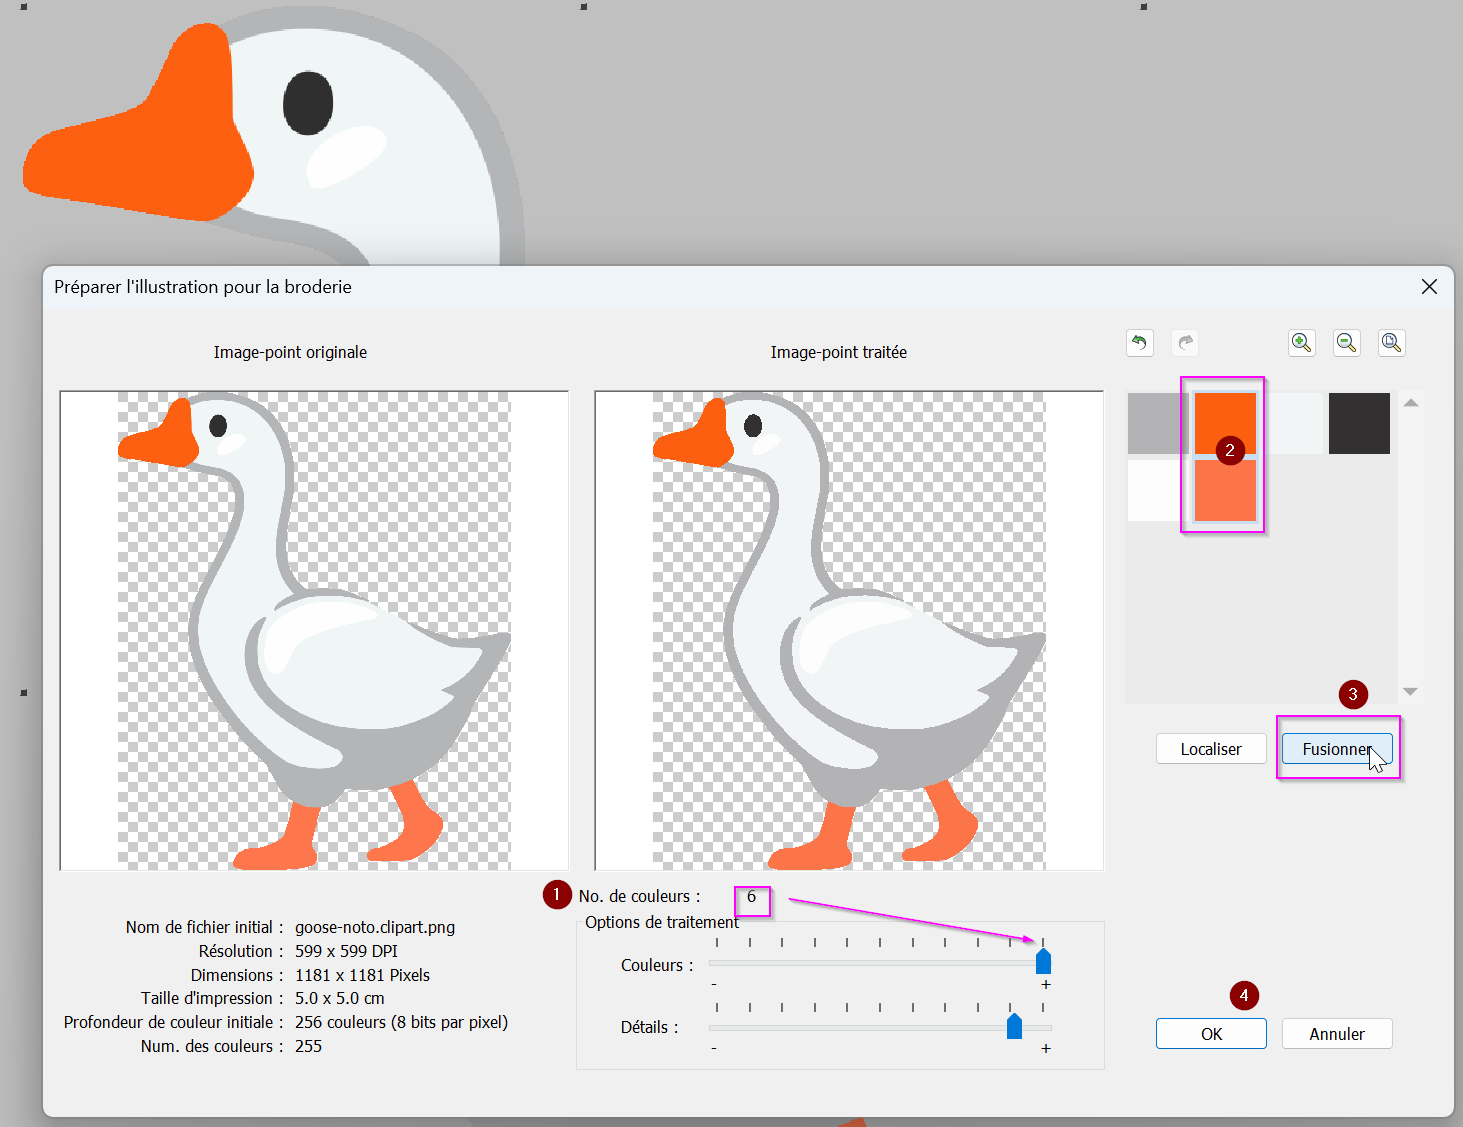Close the embroidery preparation dialog
Viewport: 1463px width, 1127px height.
(x=1429, y=287)
